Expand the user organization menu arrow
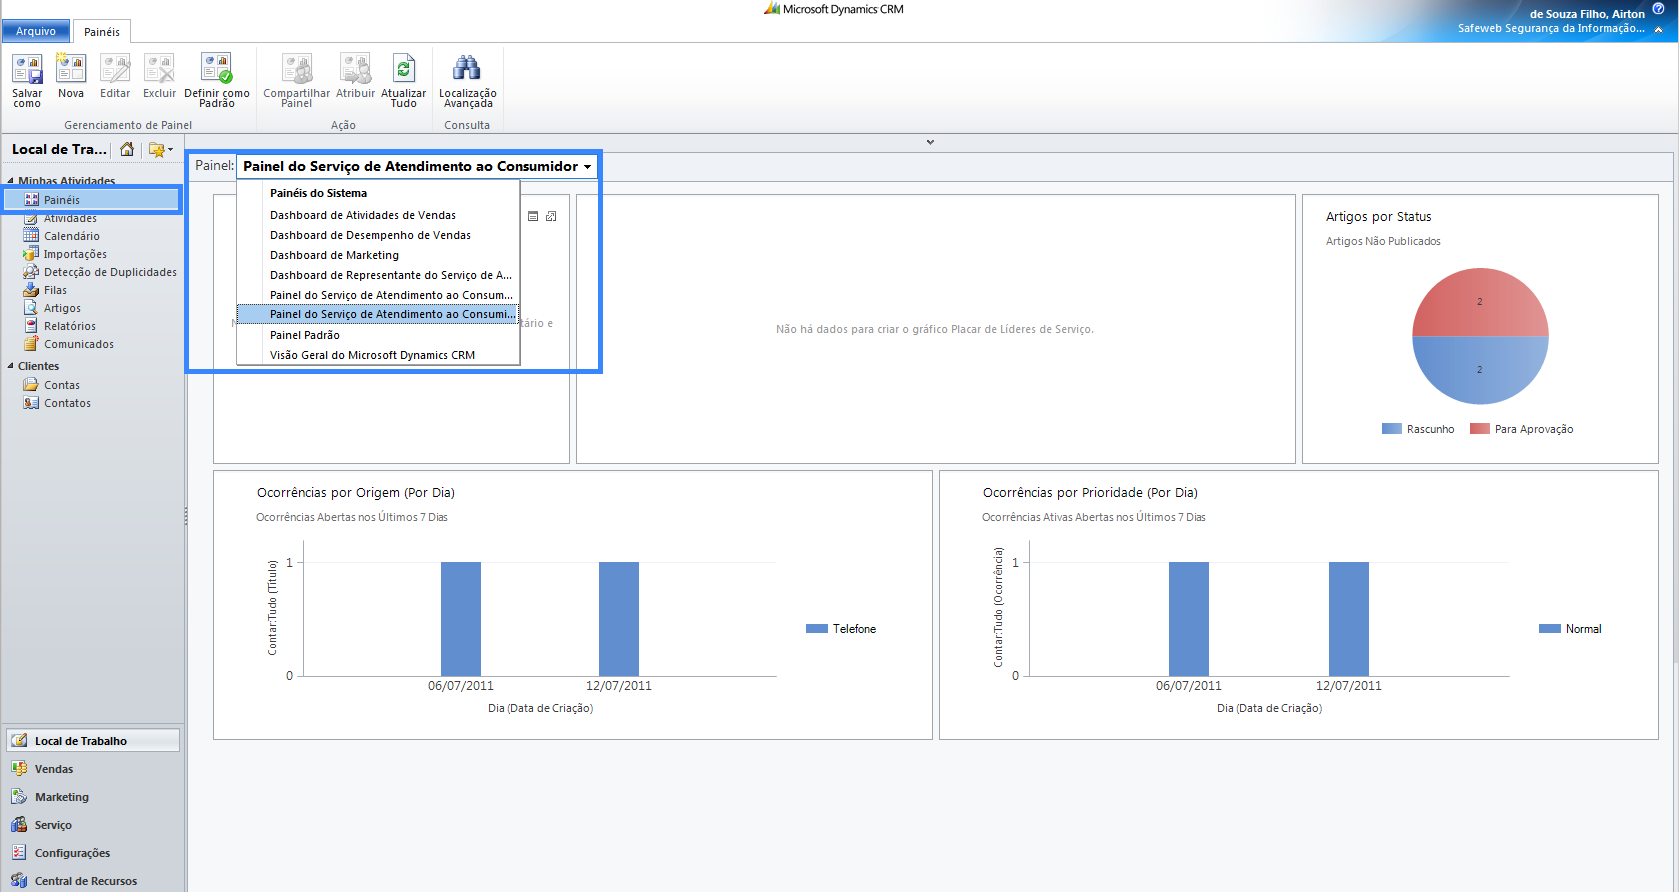The height and width of the screenshot is (892, 1679). [1659, 29]
